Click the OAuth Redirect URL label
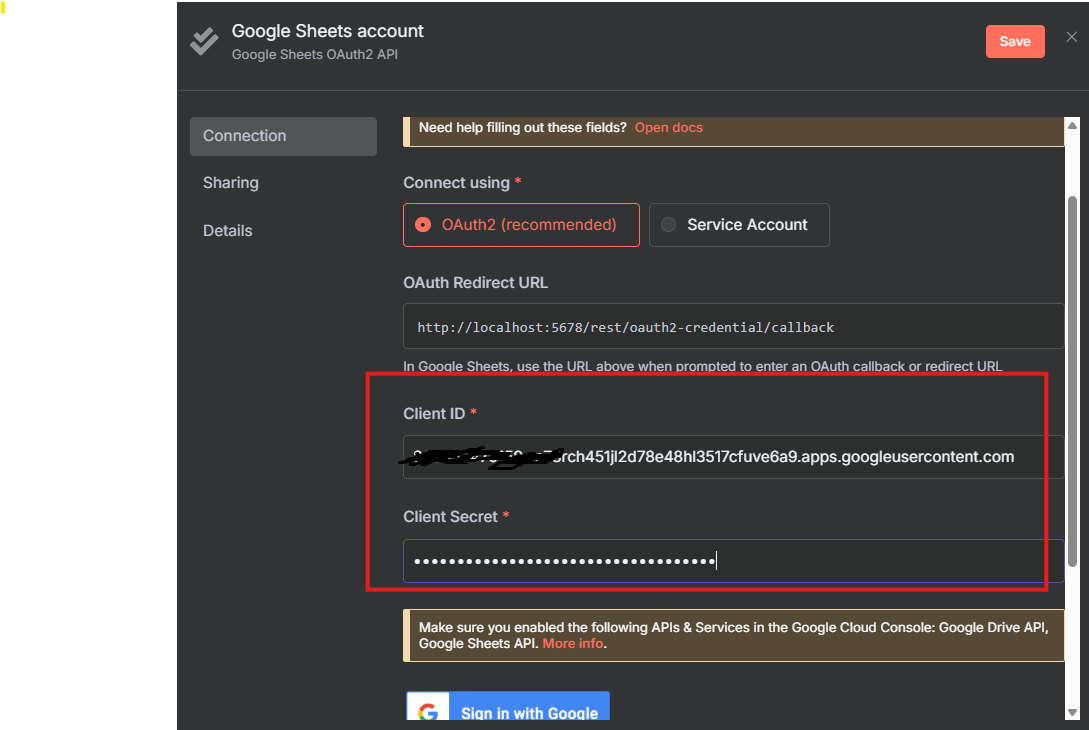 (475, 283)
